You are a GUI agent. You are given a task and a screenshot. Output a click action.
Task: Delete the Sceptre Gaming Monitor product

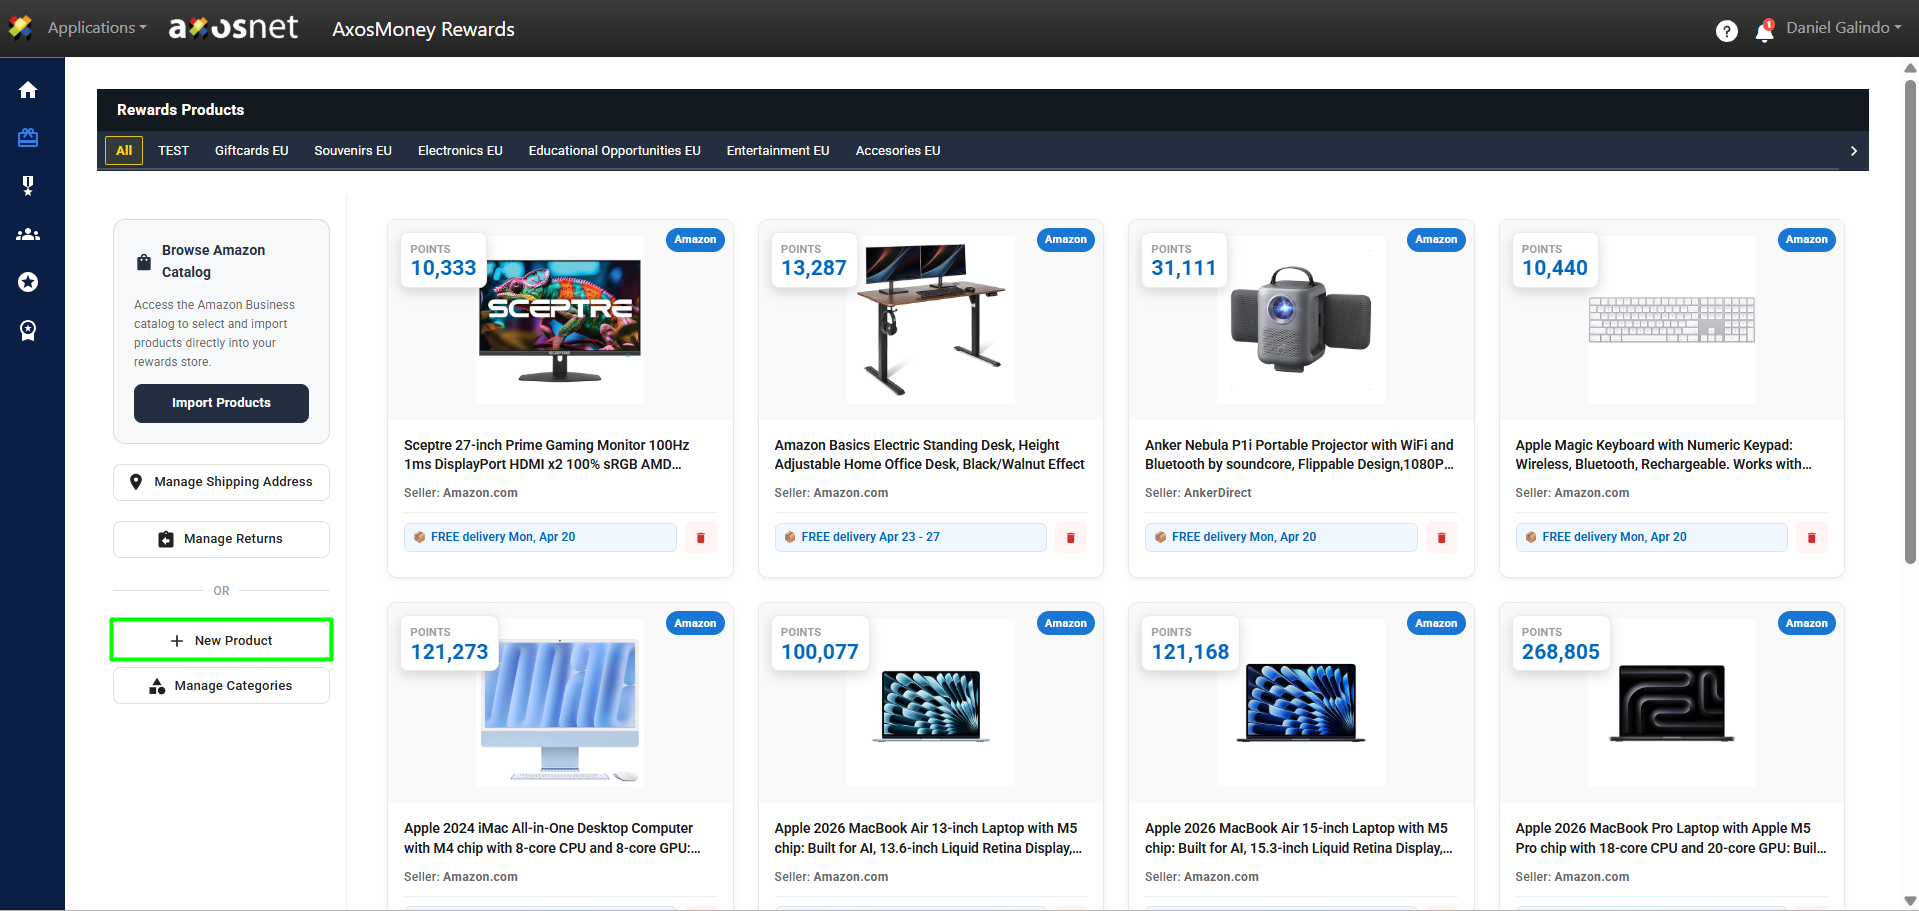click(700, 538)
